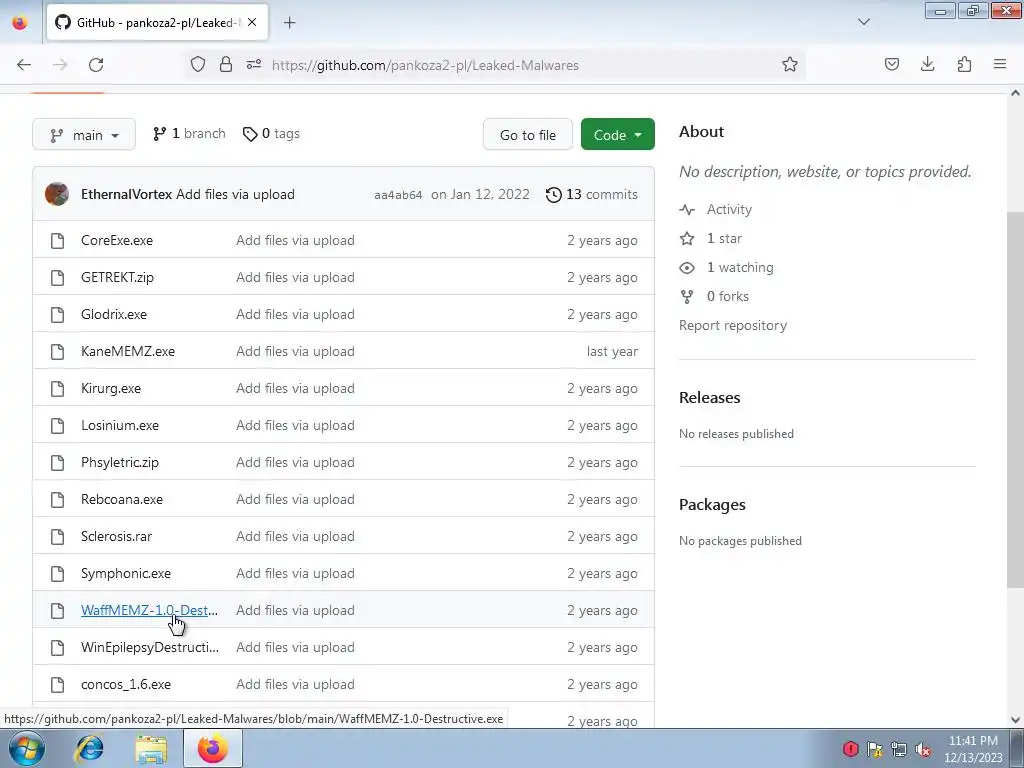The height and width of the screenshot is (768, 1024).
Task: Click the padlock site security icon
Action: click(x=226, y=65)
